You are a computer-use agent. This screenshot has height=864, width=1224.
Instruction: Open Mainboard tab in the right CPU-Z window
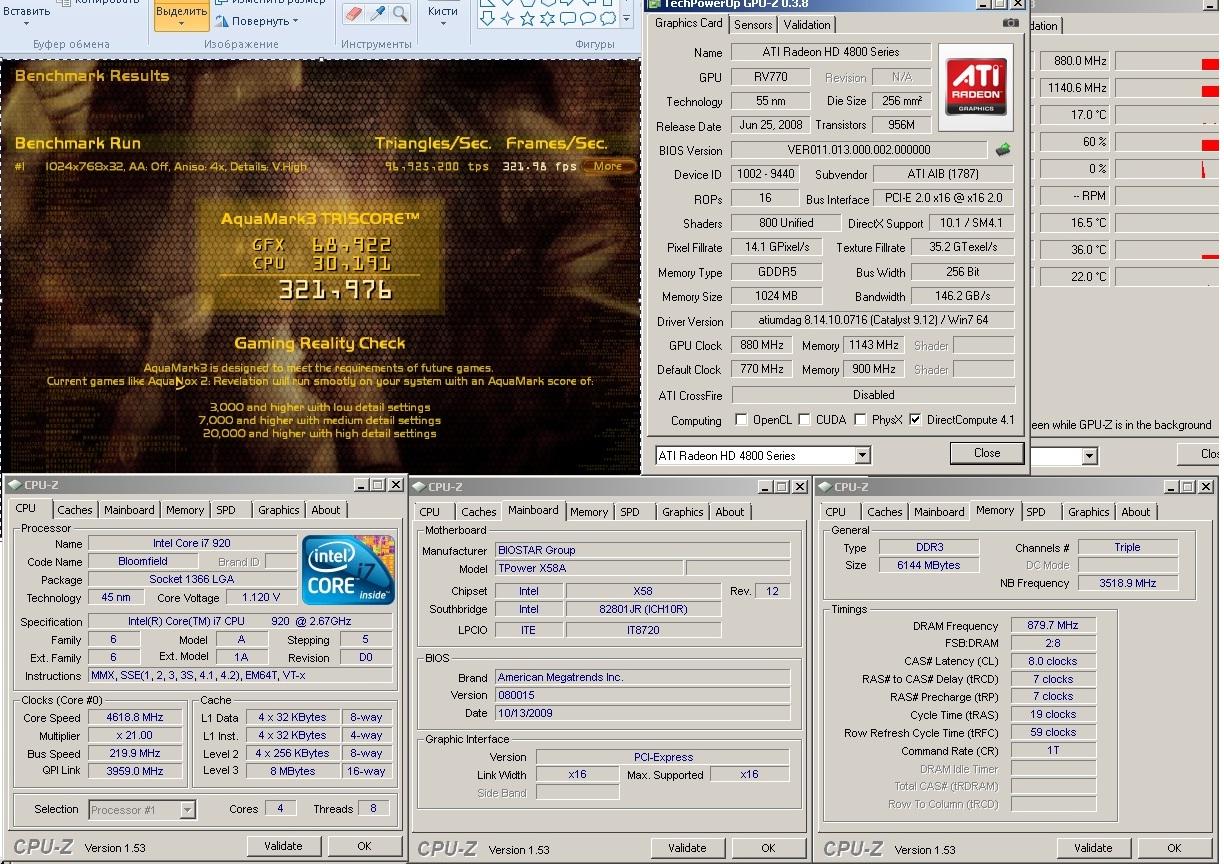940,512
